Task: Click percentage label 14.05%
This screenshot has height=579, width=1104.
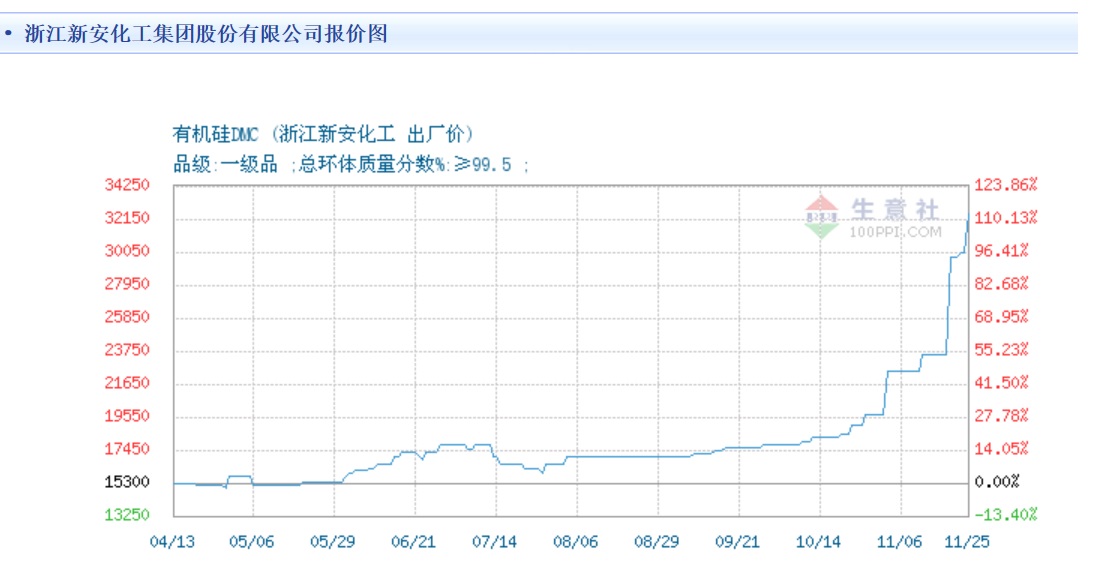Action: click(x=1001, y=449)
